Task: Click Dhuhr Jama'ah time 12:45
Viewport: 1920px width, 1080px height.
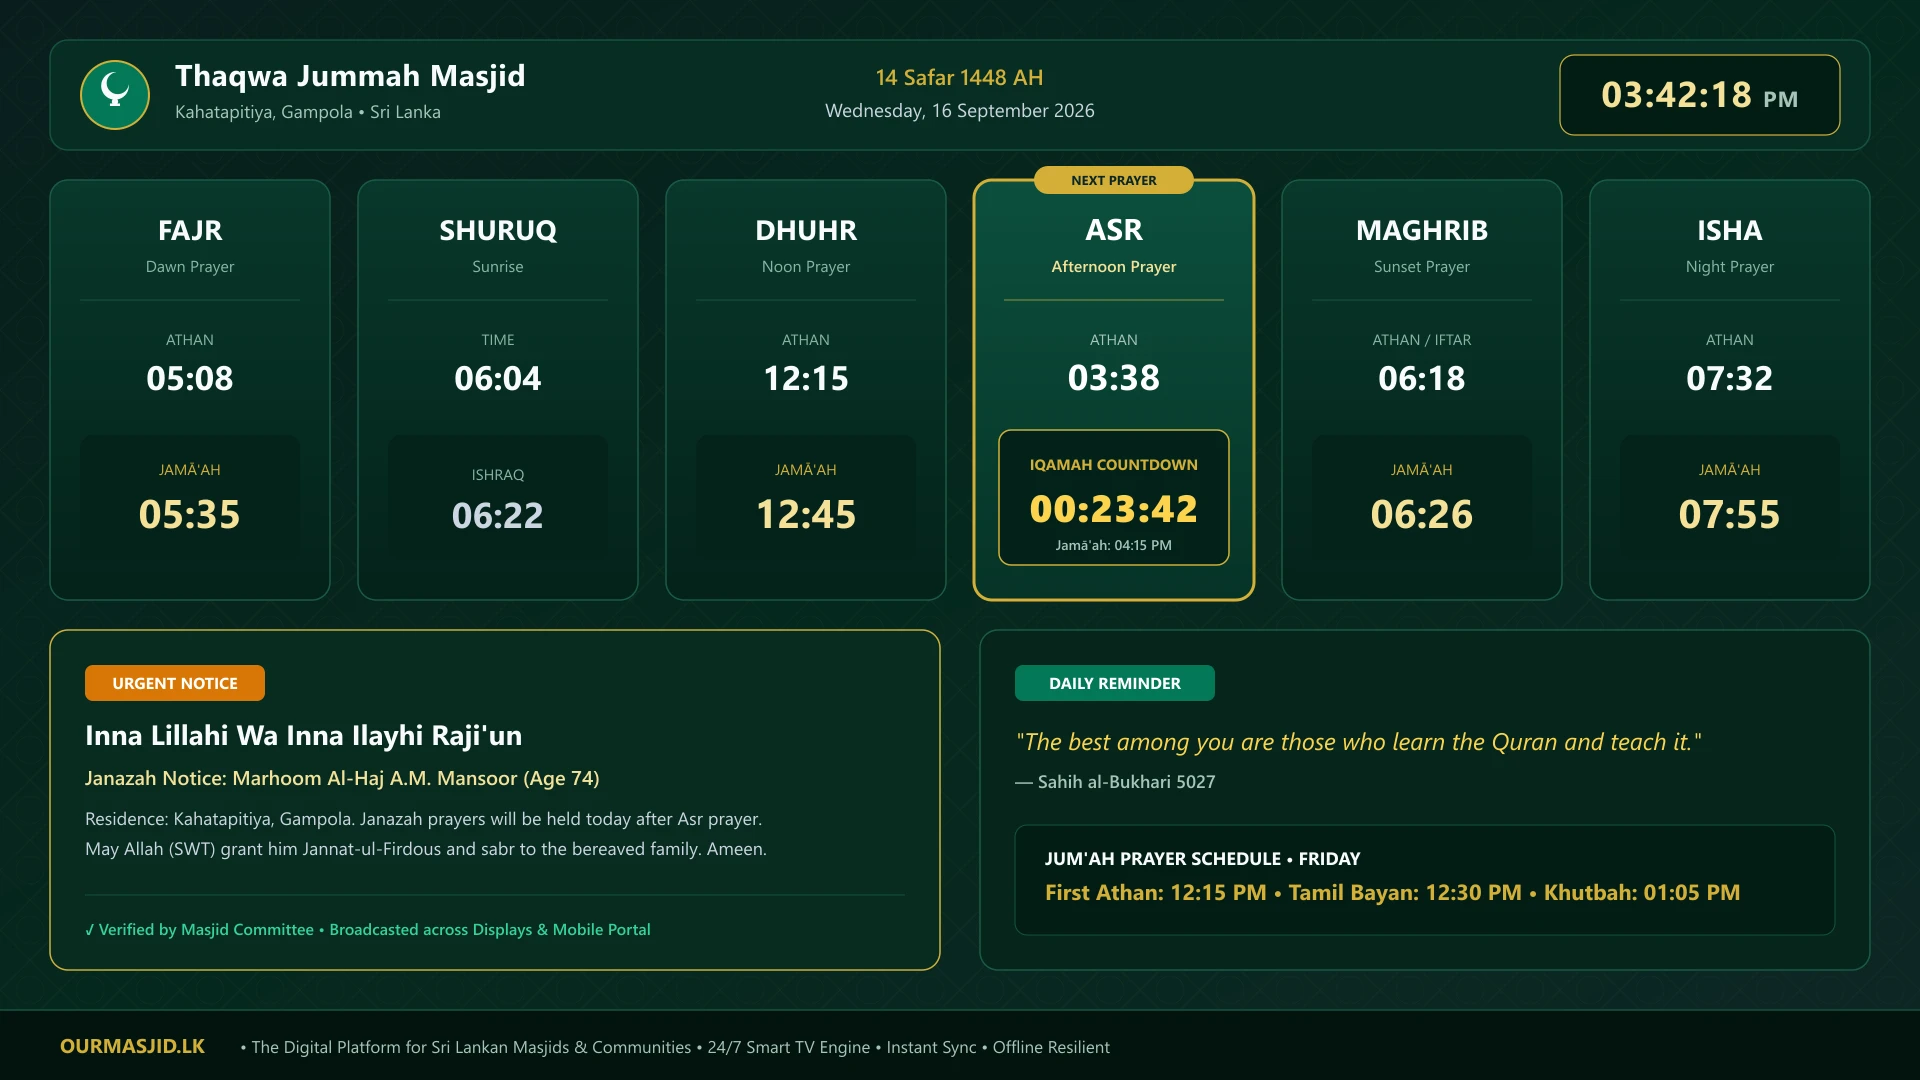Action: [x=806, y=514]
